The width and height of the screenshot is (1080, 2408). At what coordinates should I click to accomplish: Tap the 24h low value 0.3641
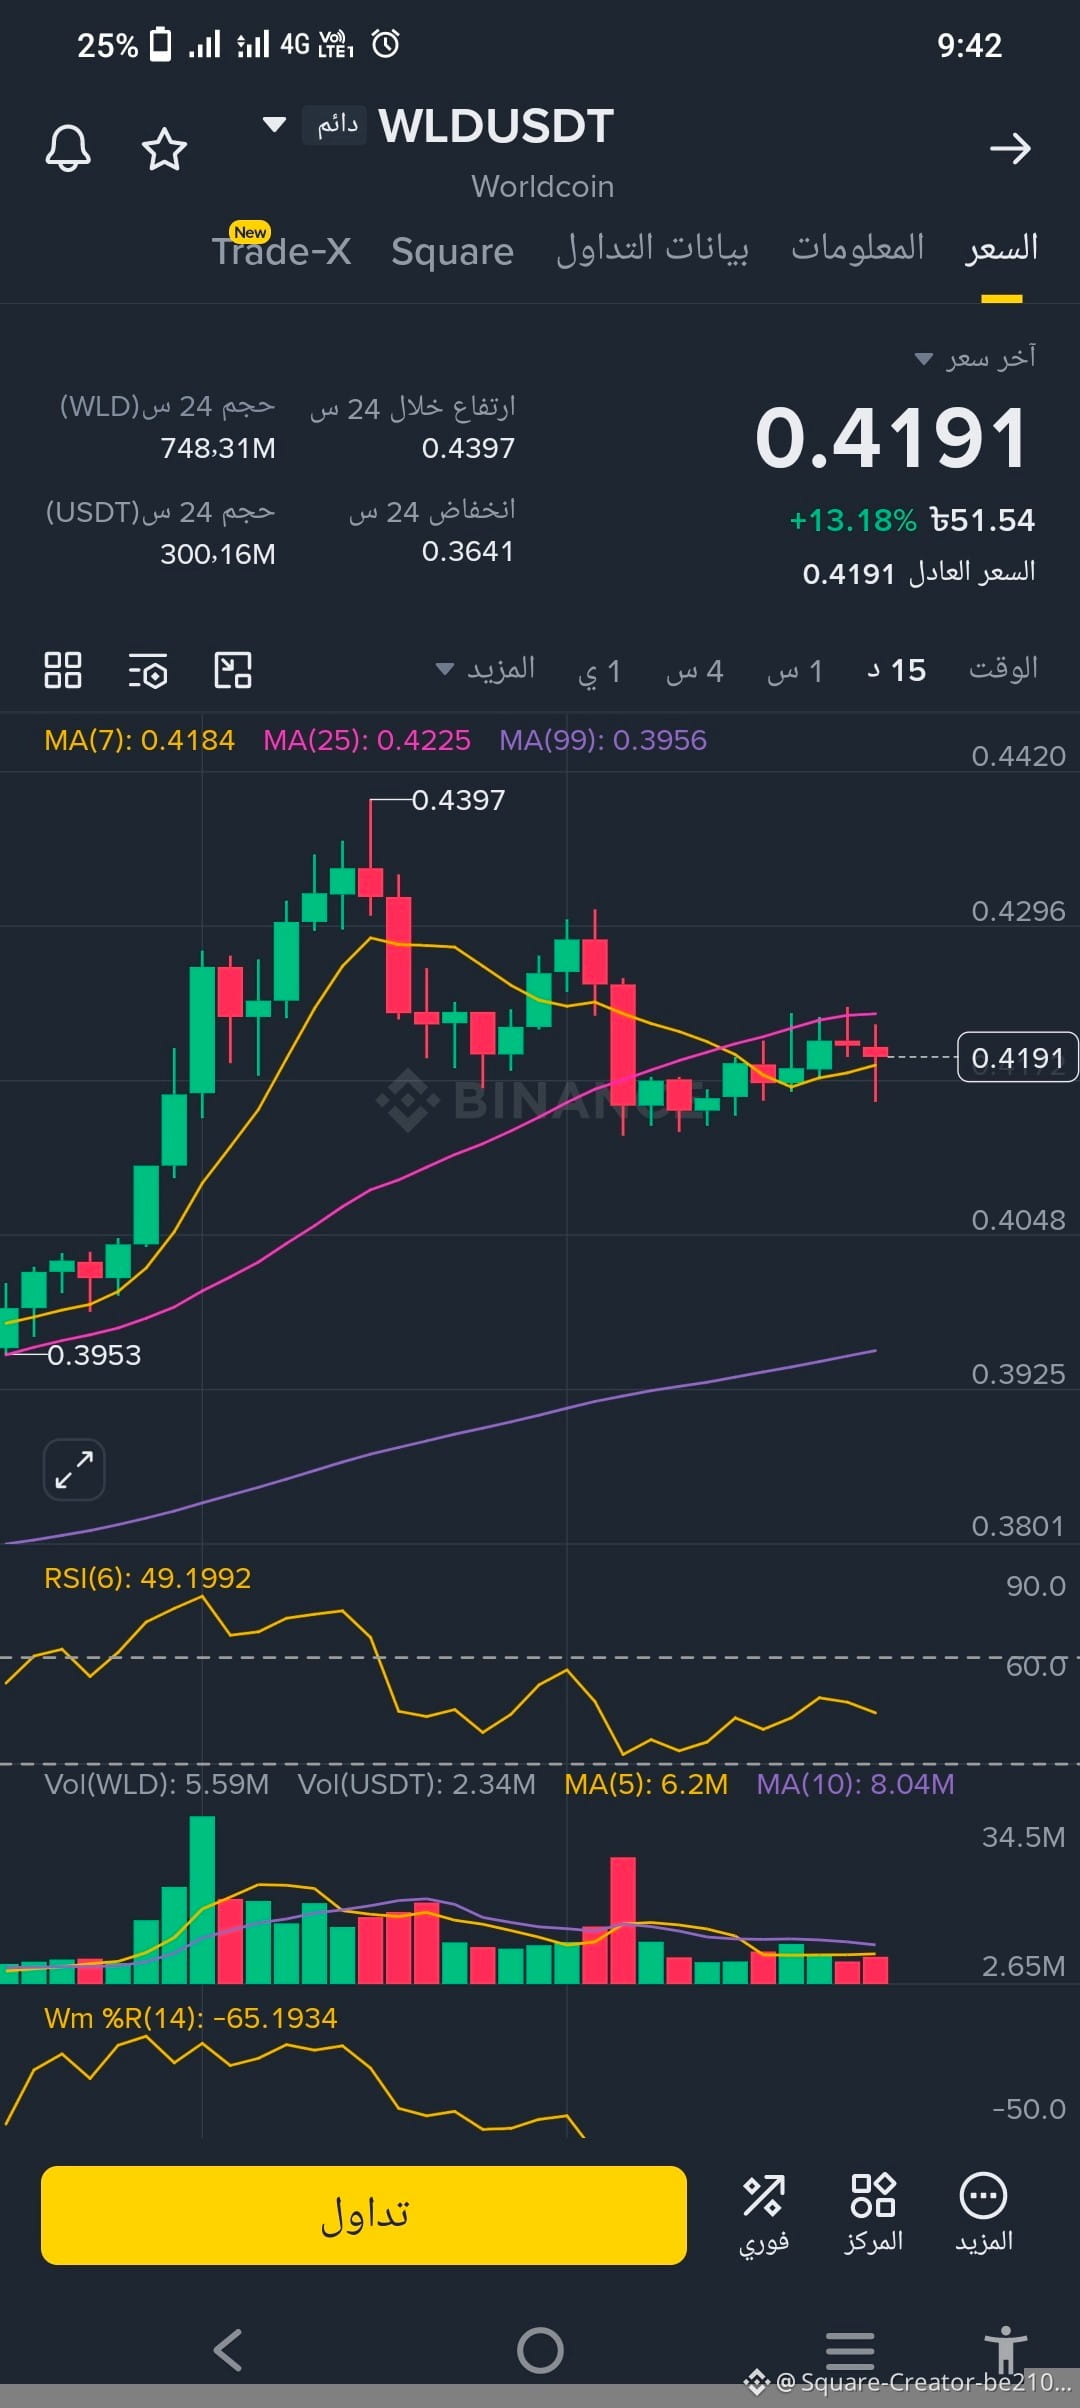tap(468, 551)
